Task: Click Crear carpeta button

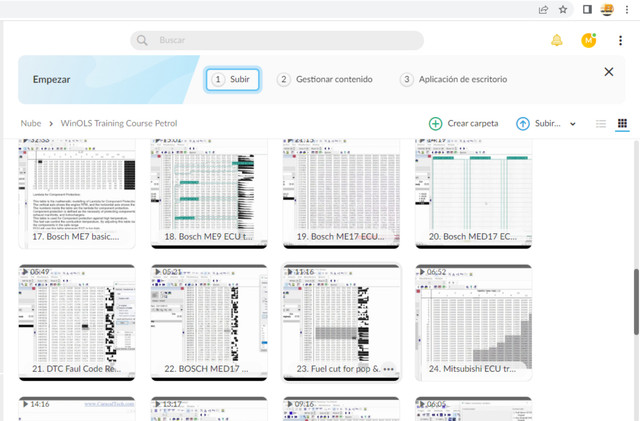Action: tap(464, 123)
